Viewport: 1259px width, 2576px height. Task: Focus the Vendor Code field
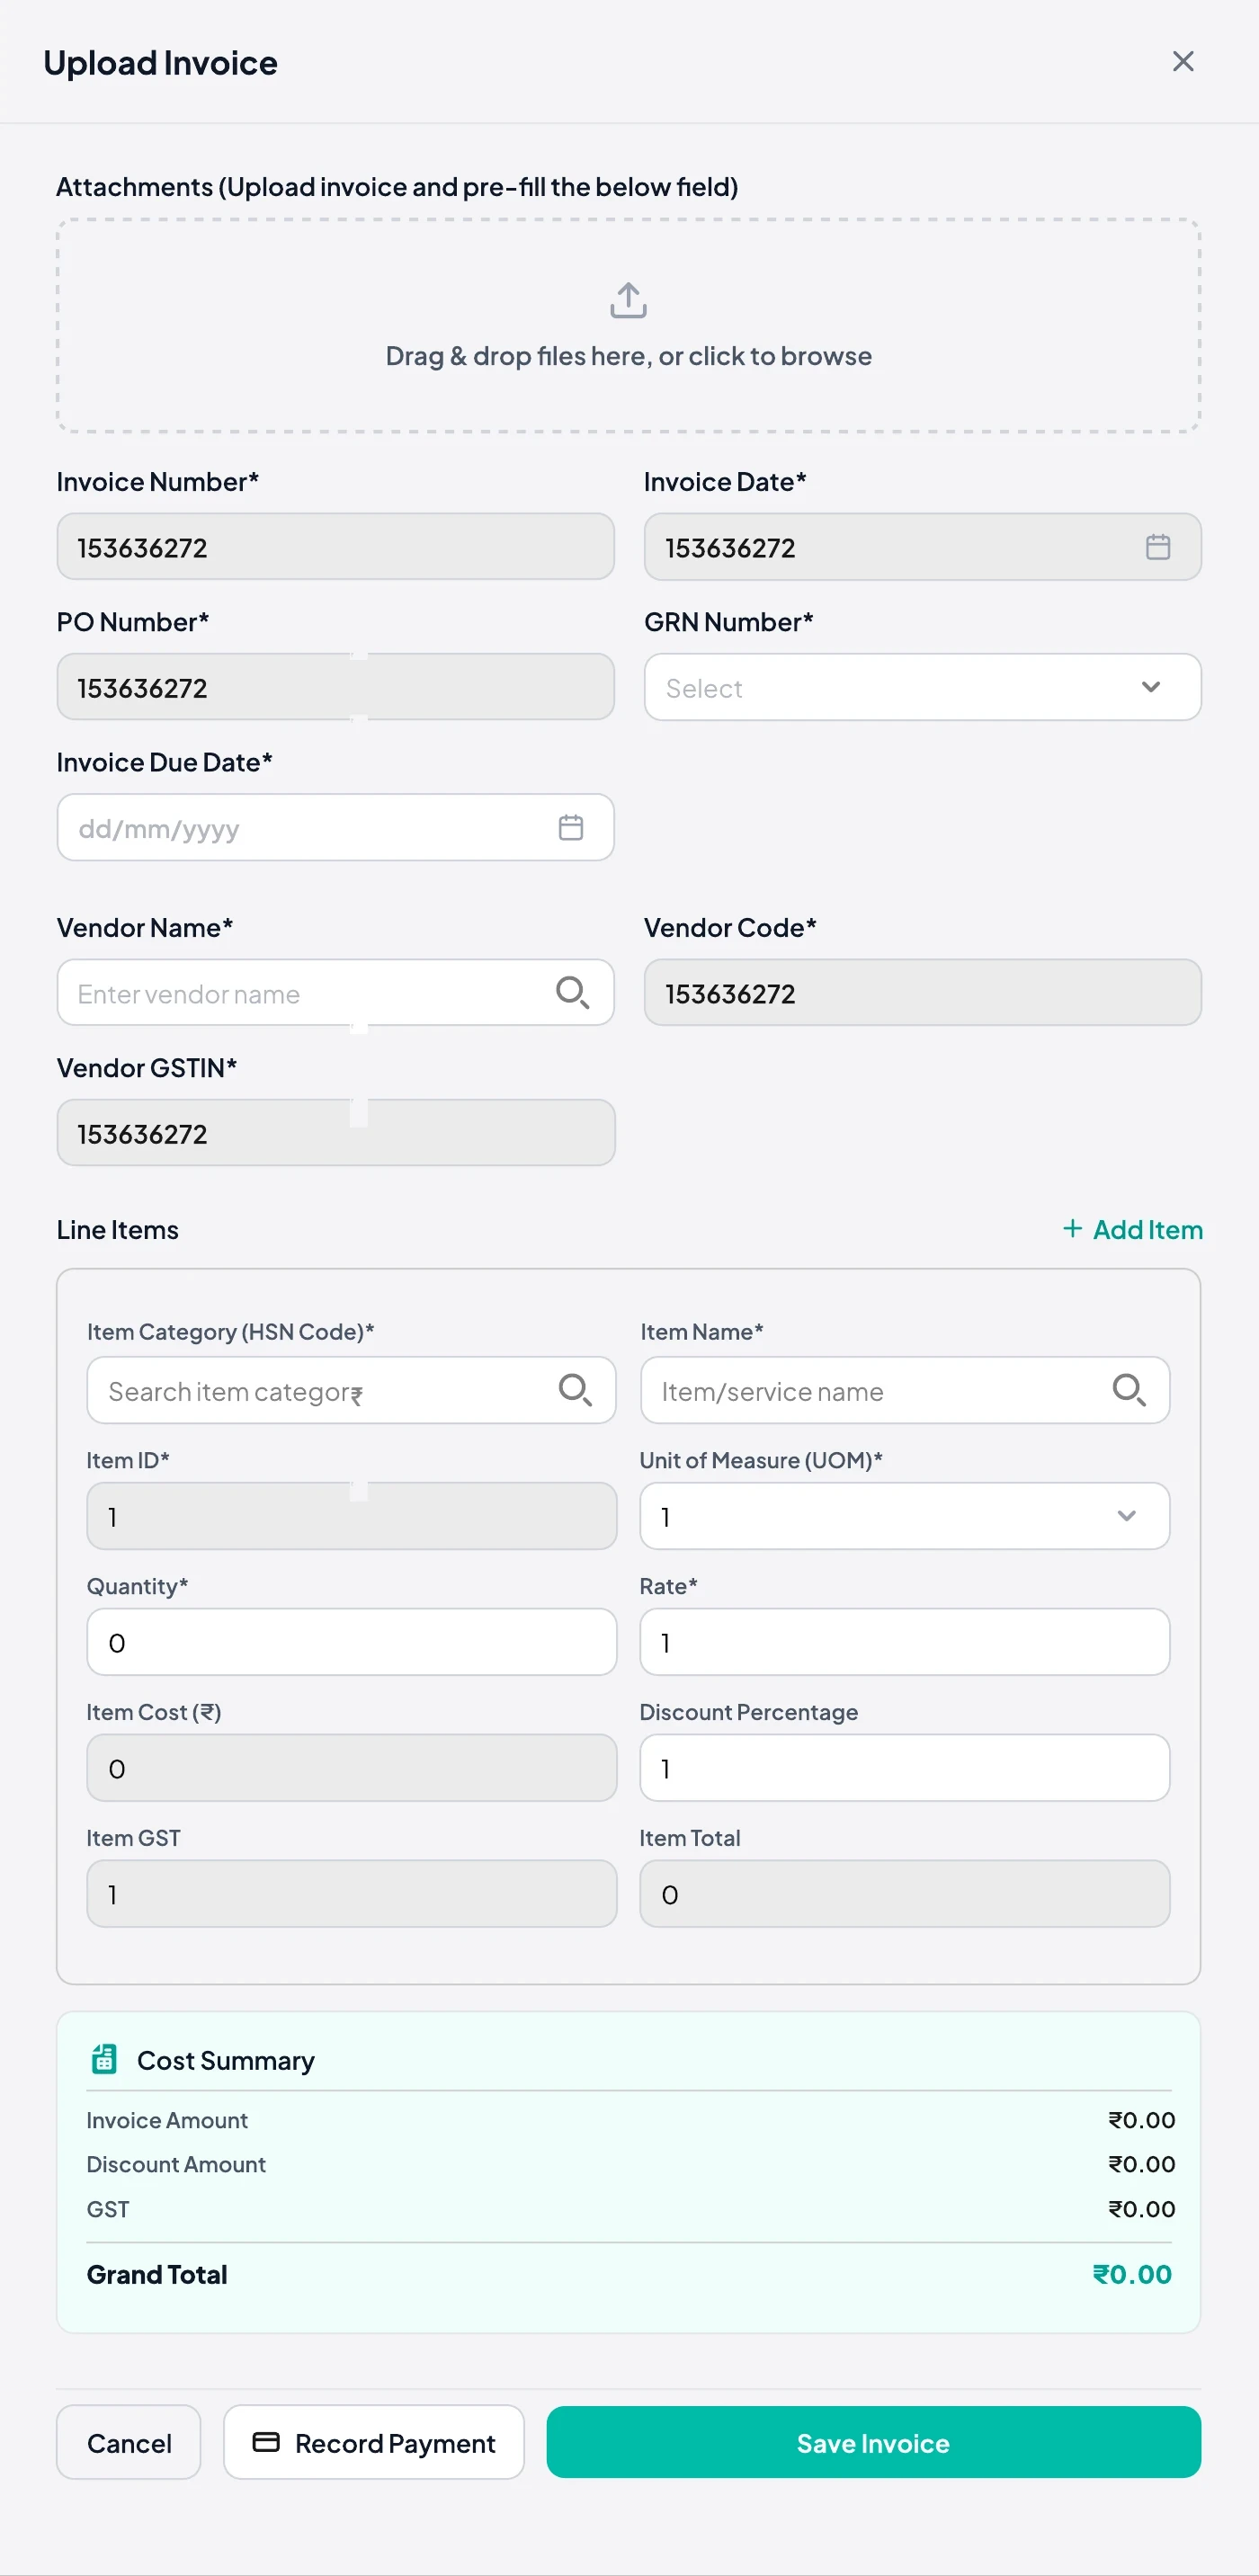(x=922, y=992)
